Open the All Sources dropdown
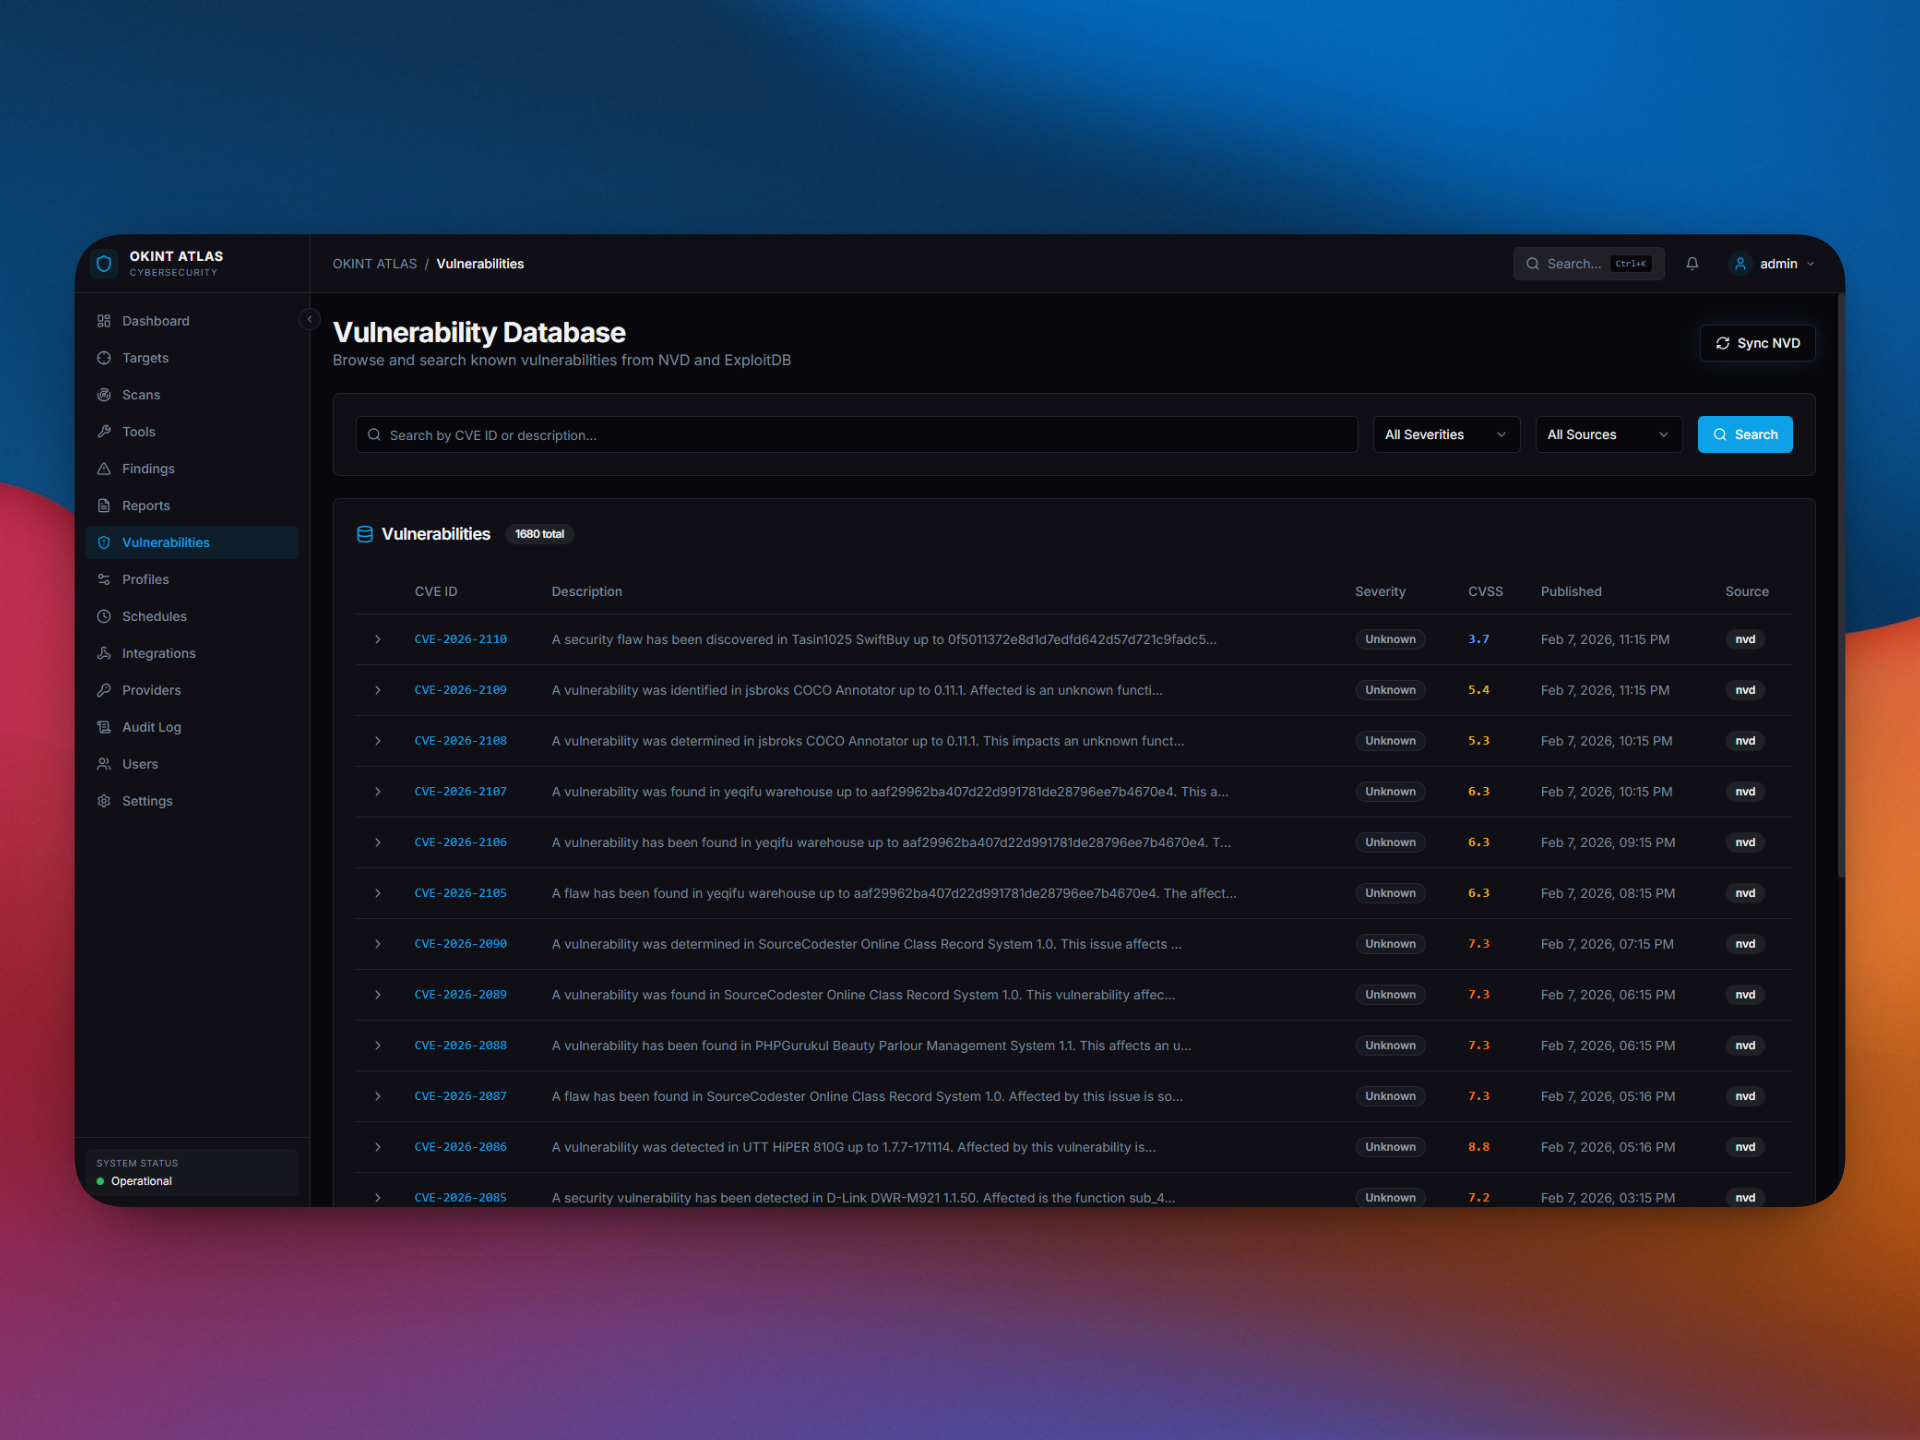Image resolution: width=1920 pixels, height=1440 pixels. click(1607, 434)
